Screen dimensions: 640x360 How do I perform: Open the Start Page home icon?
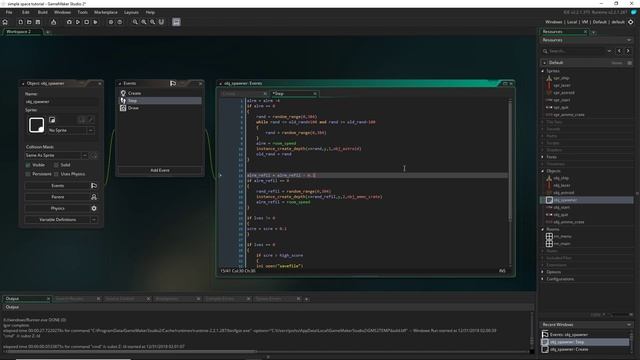[5, 22]
